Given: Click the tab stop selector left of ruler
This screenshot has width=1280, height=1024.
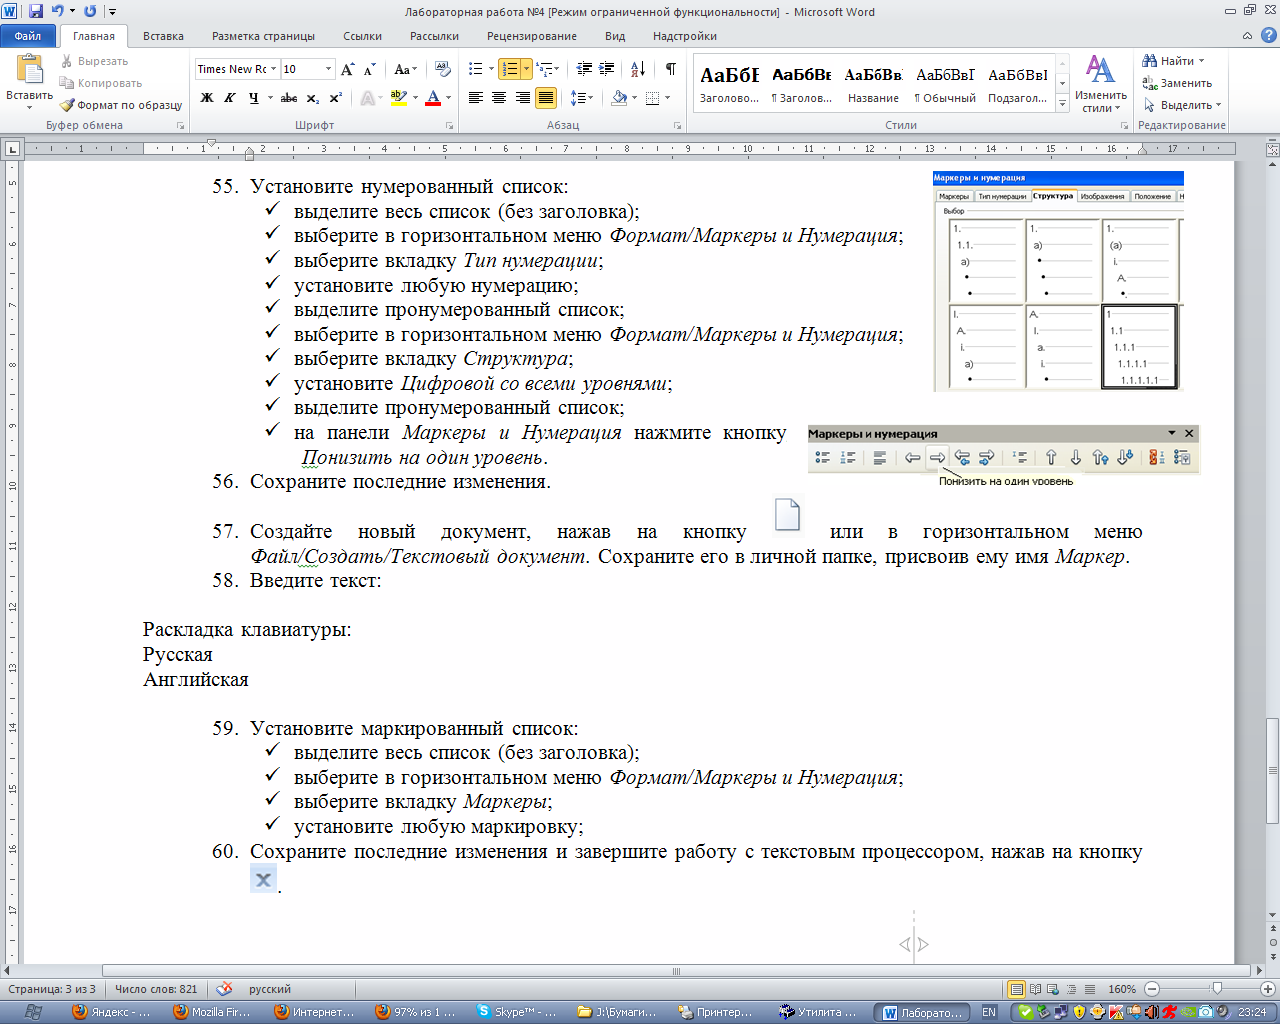Looking at the screenshot, I should pos(12,149).
